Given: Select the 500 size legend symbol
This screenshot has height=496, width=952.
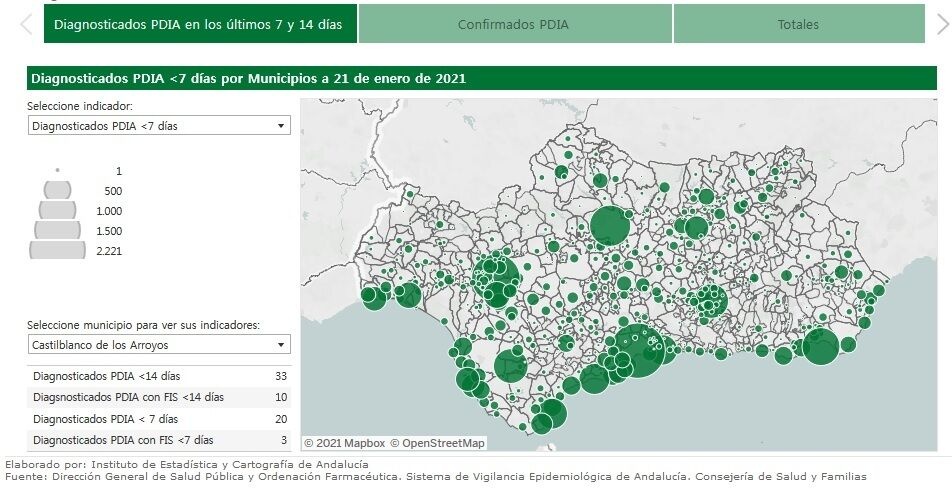Looking at the screenshot, I should [x=57, y=191].
